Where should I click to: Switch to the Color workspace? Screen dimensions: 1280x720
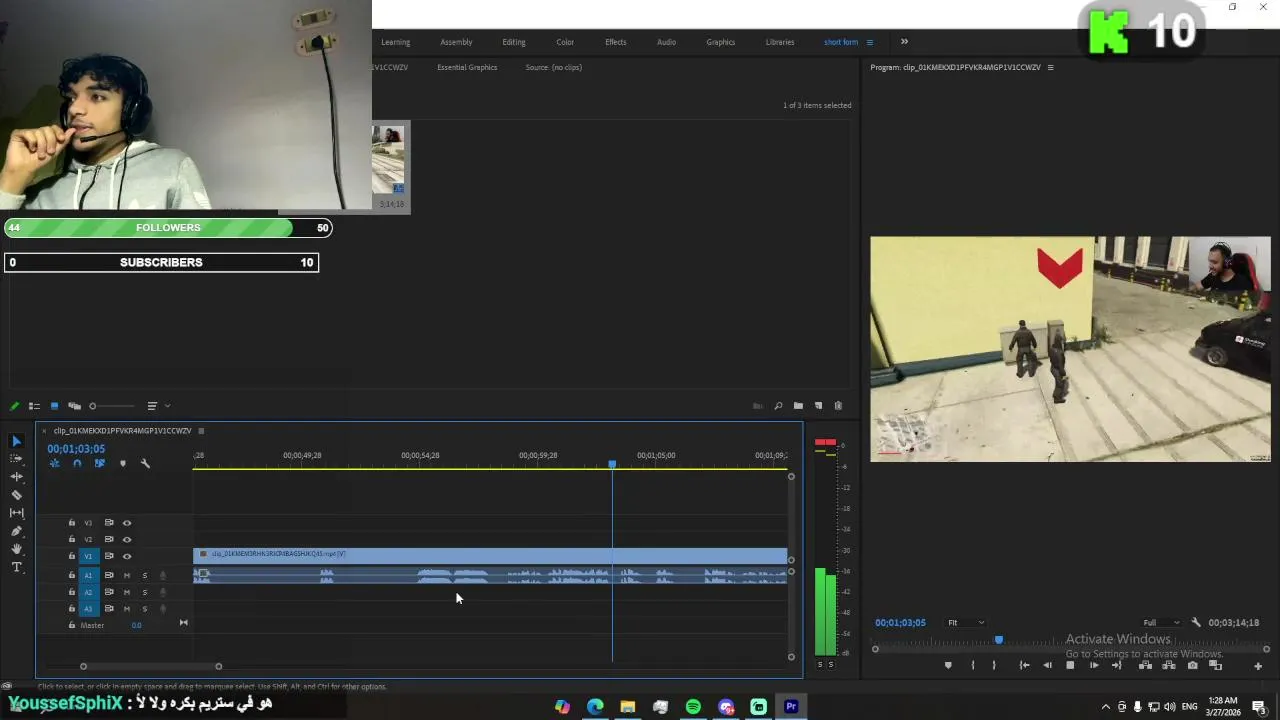coord(565,42)
